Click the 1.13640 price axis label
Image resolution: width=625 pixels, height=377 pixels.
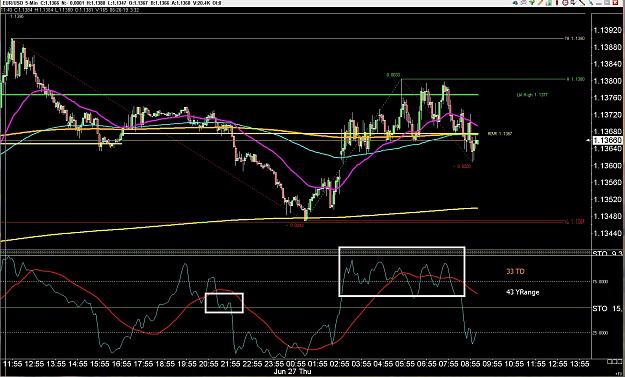pos(607,149)
